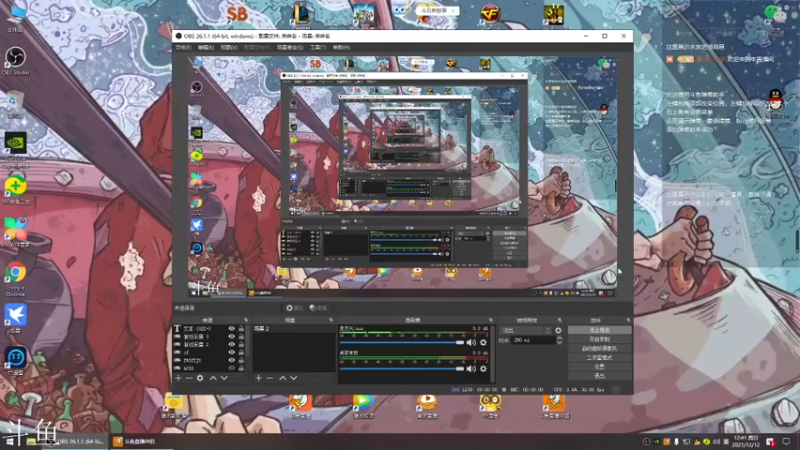Open 属性 properties button above the docks
The height and width of the screenshot is (450, 800).
294,308
